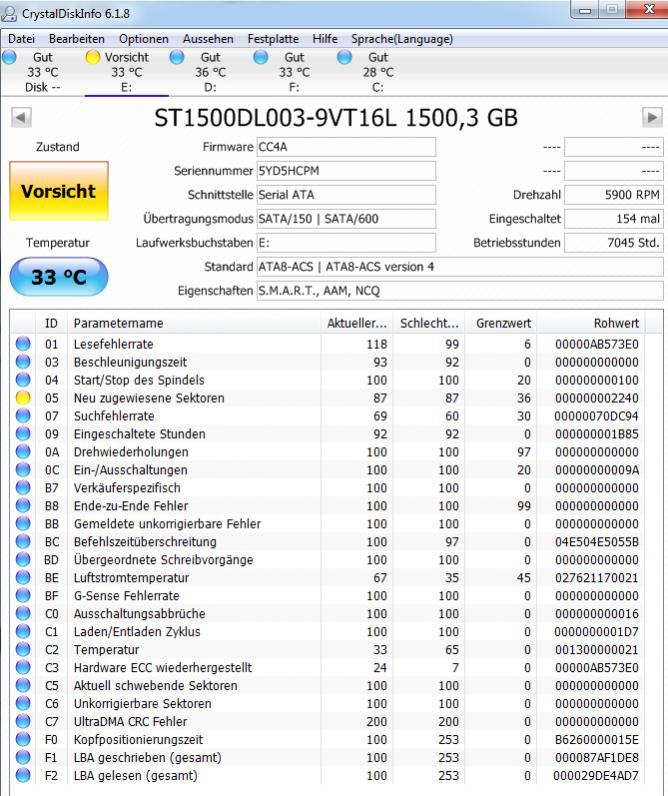This screenshot has height=796, width=668.
Task: Click the ID column header
Action: pyautogui.click(x=51, y=323)
